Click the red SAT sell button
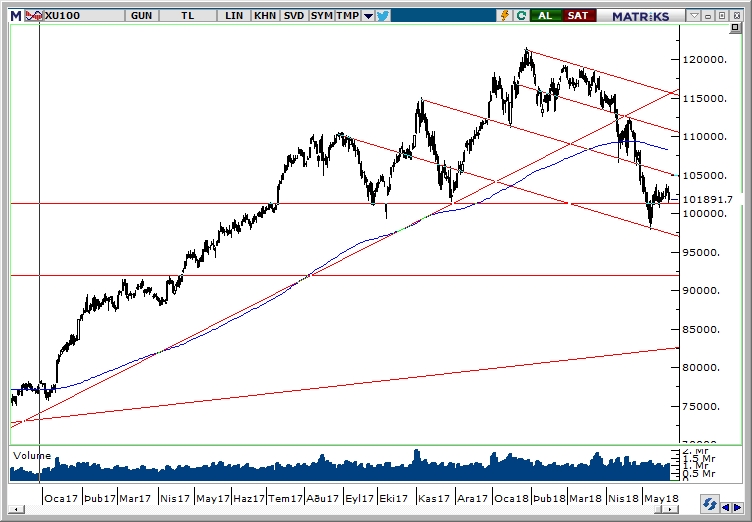The width and height of the screenshot is (752, 522). [x=578, y=16]
